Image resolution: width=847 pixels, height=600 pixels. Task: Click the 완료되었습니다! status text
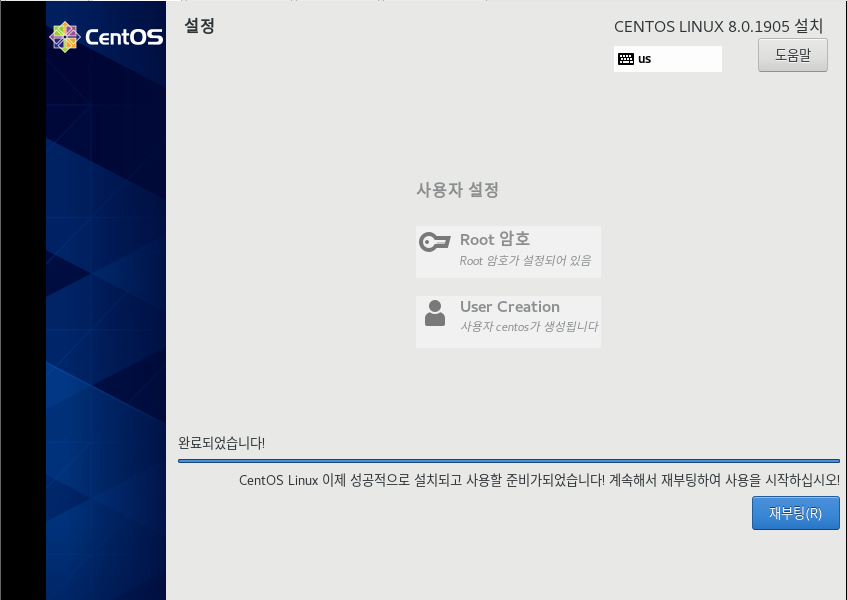221,443
